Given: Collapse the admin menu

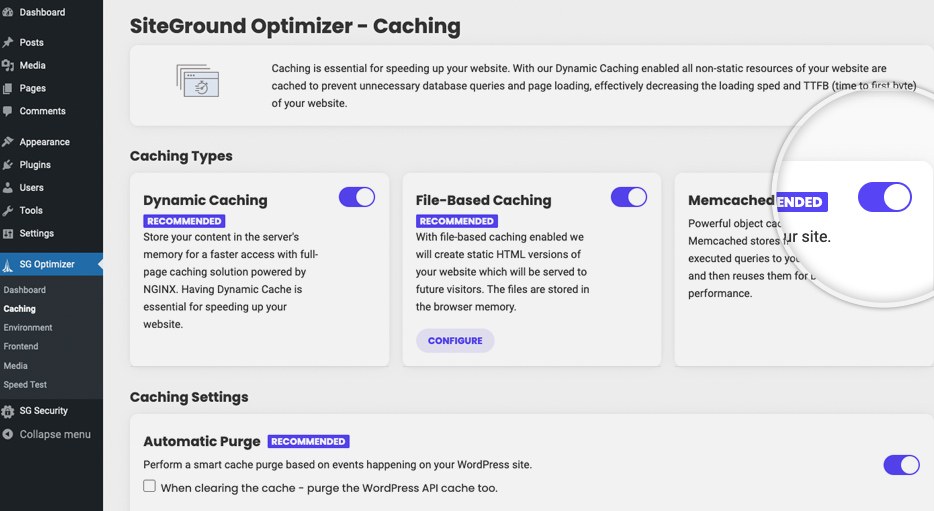Looking at the screenshot, I should point(46,434).
